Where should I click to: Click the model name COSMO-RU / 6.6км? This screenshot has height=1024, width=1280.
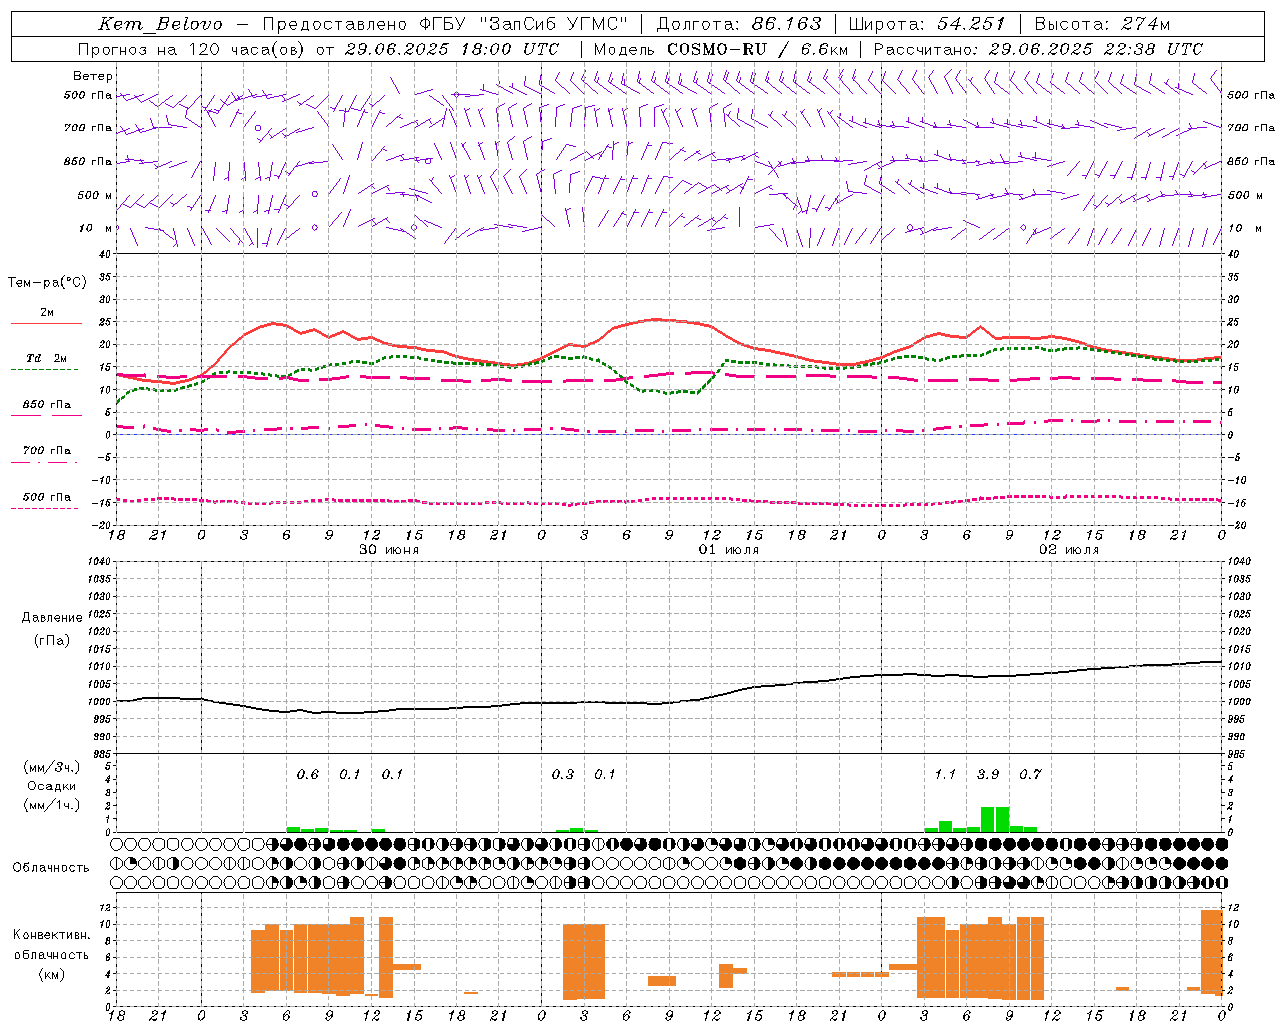[x=758, y=49]
